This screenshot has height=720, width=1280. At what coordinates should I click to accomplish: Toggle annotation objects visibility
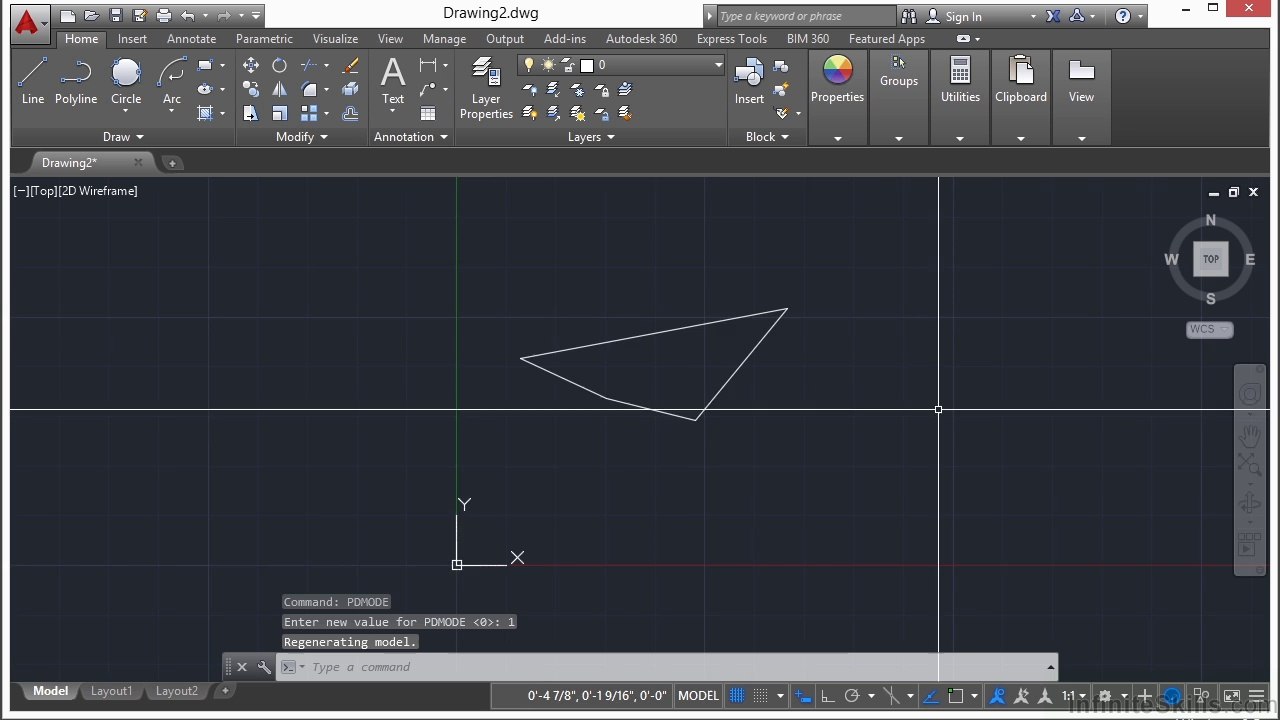997,696
